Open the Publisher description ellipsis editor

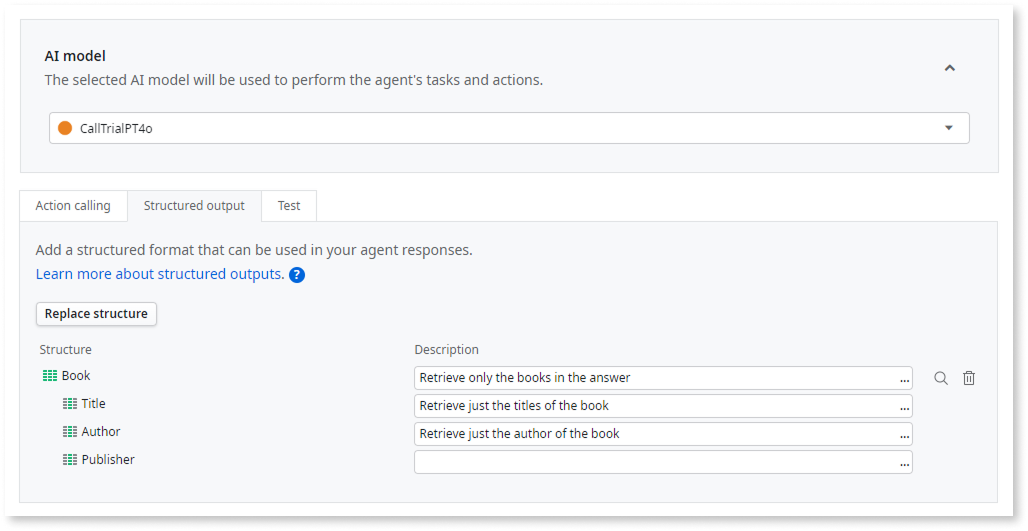904,462
